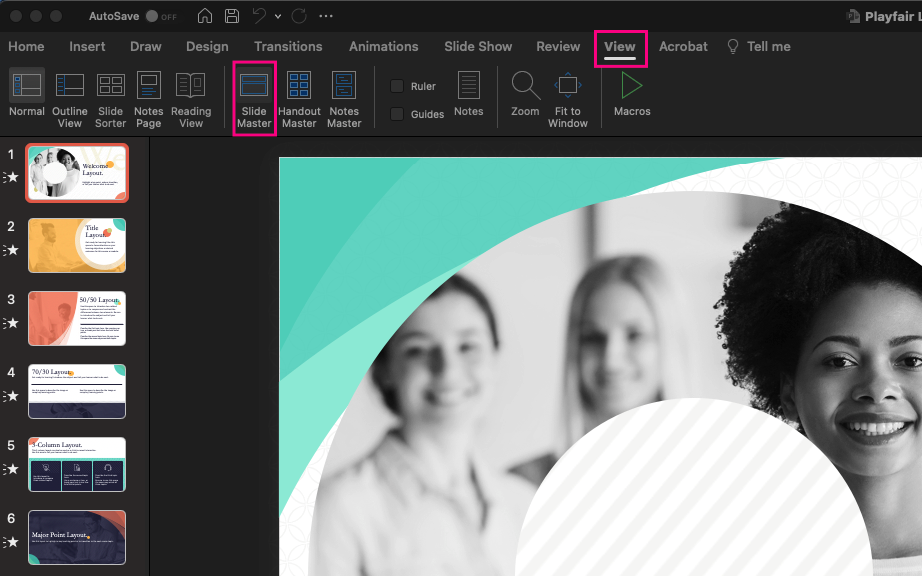Select Notes Page view
Screen dimensions: 922x576
click(x=148, y=95)
